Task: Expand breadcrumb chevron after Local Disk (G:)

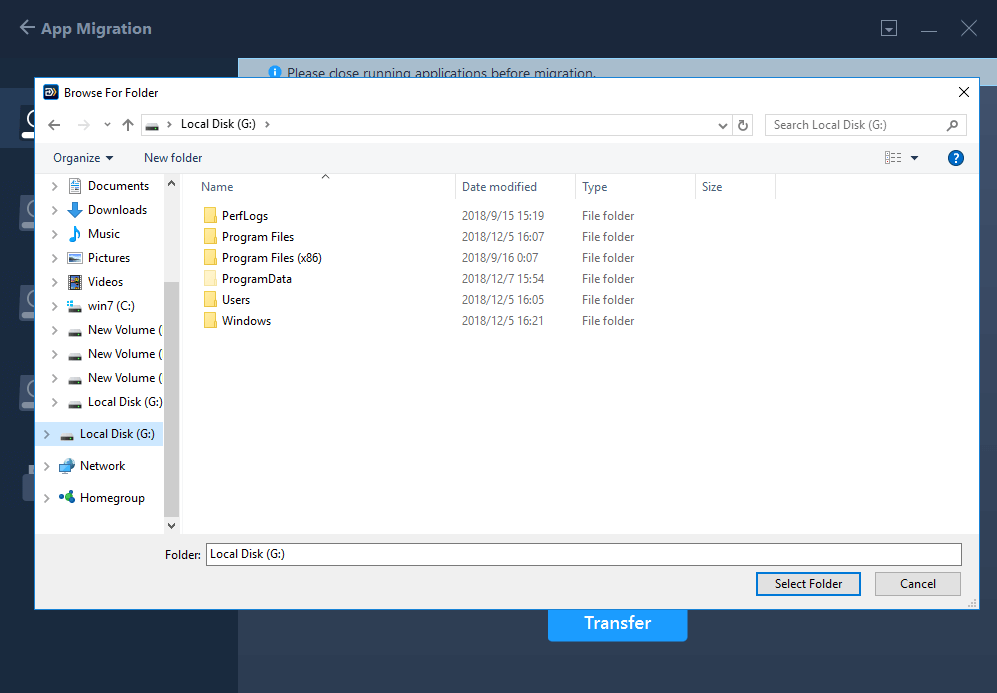Action: click(x=267, y=125)
